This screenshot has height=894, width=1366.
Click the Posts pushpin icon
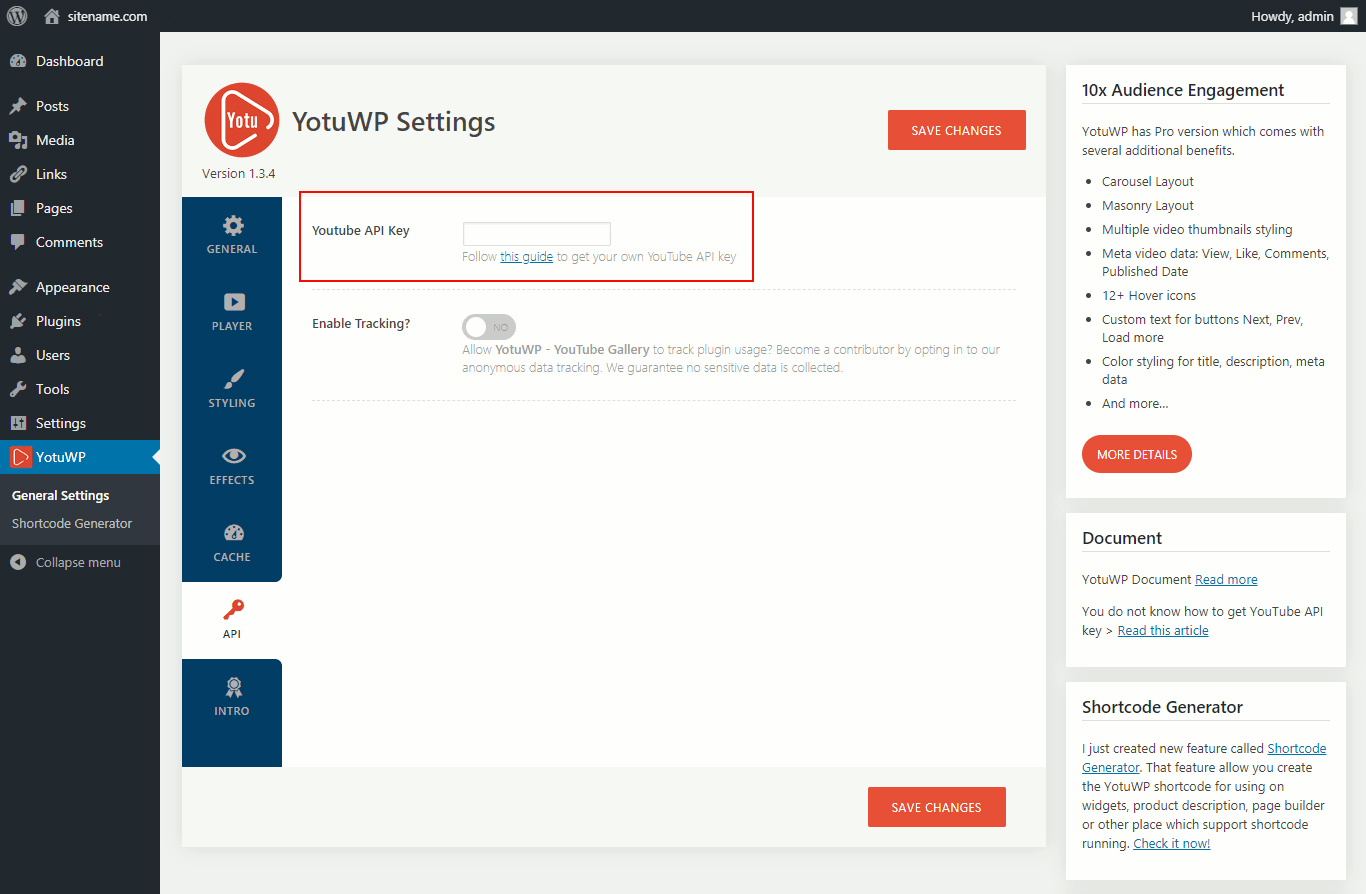coord(18,106)
